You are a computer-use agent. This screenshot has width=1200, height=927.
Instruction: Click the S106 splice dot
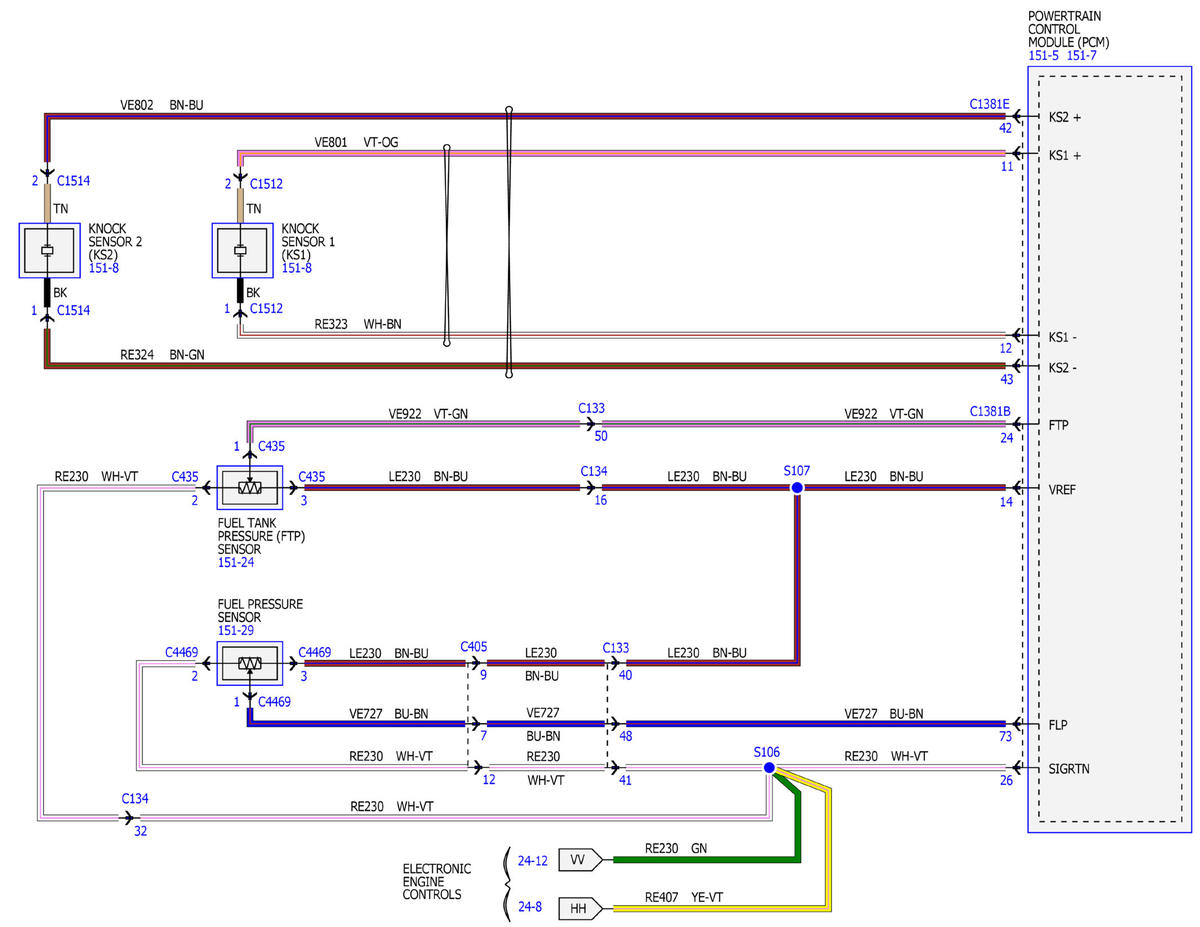coord(769,768)
